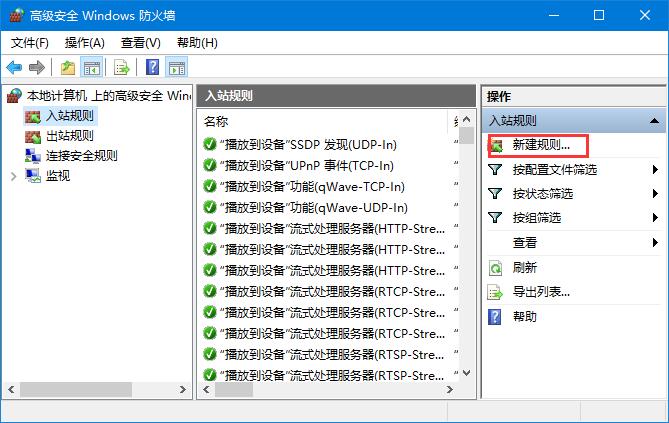Click the Forward arrow toolbar icon
The height and width of the screenshot is (423, 669).
pos(37,67)
